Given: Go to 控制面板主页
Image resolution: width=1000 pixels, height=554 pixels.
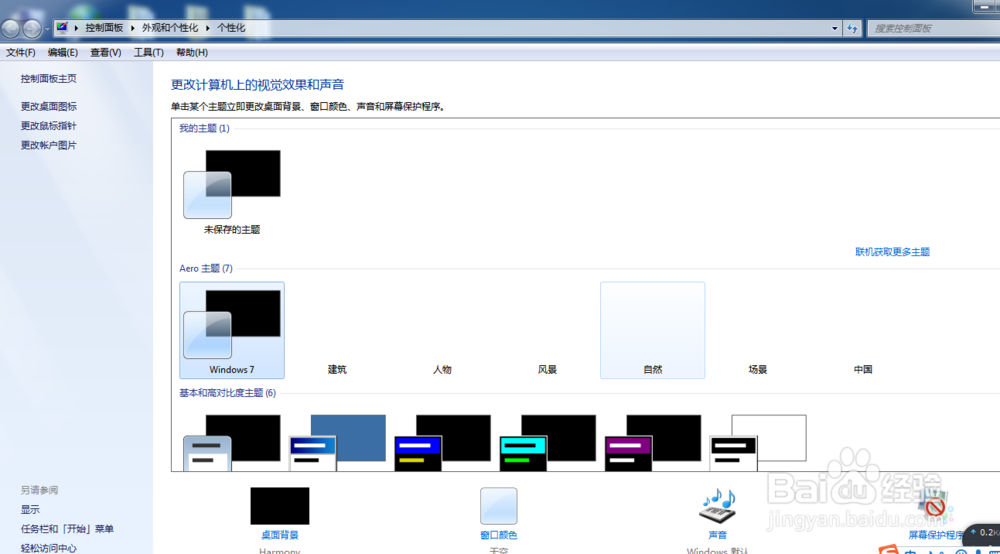Looking at the screenshot, I should tap(48, 78).
